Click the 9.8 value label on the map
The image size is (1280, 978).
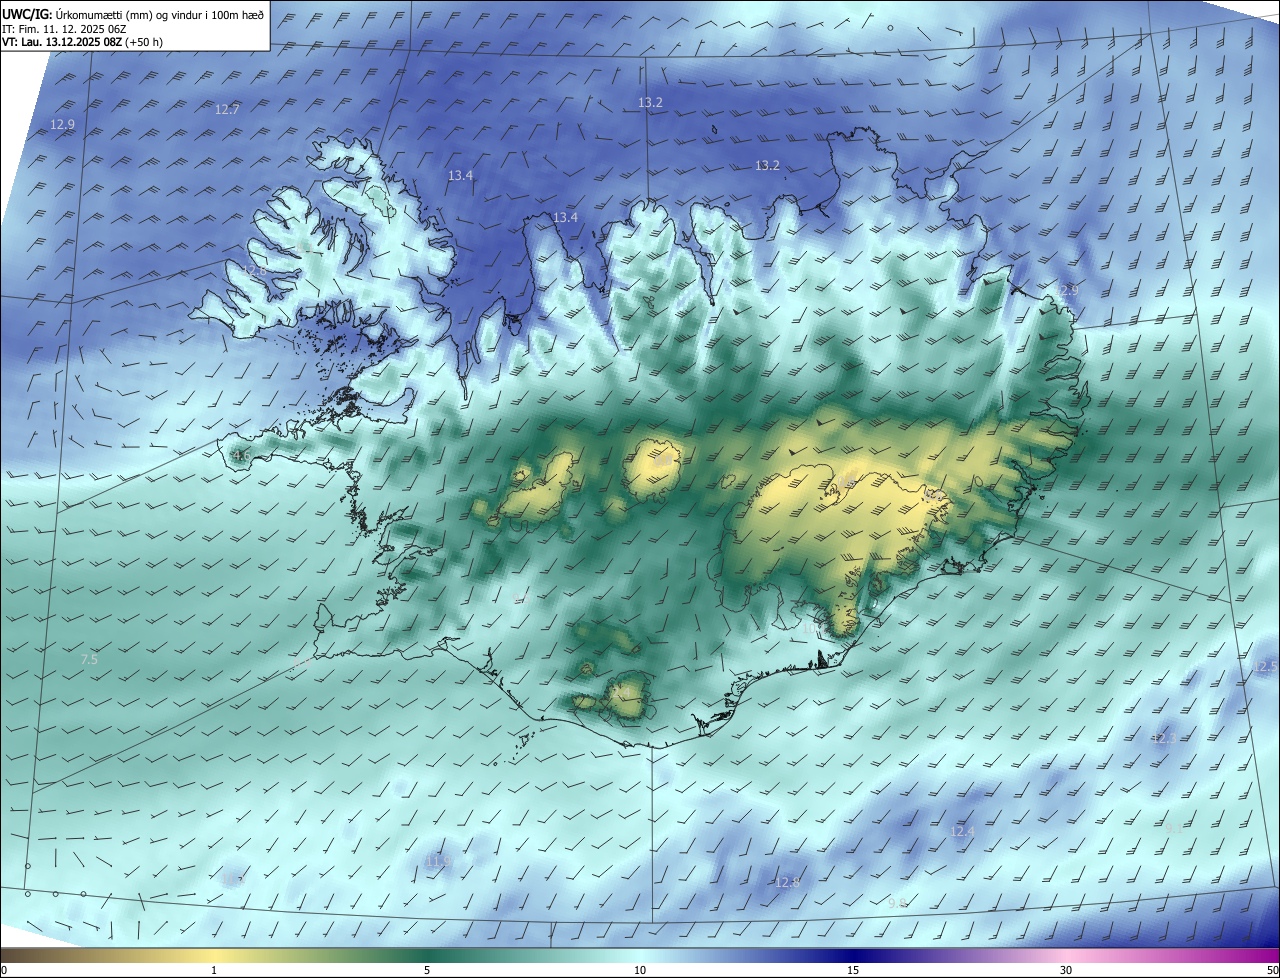(x=897, y=903)
